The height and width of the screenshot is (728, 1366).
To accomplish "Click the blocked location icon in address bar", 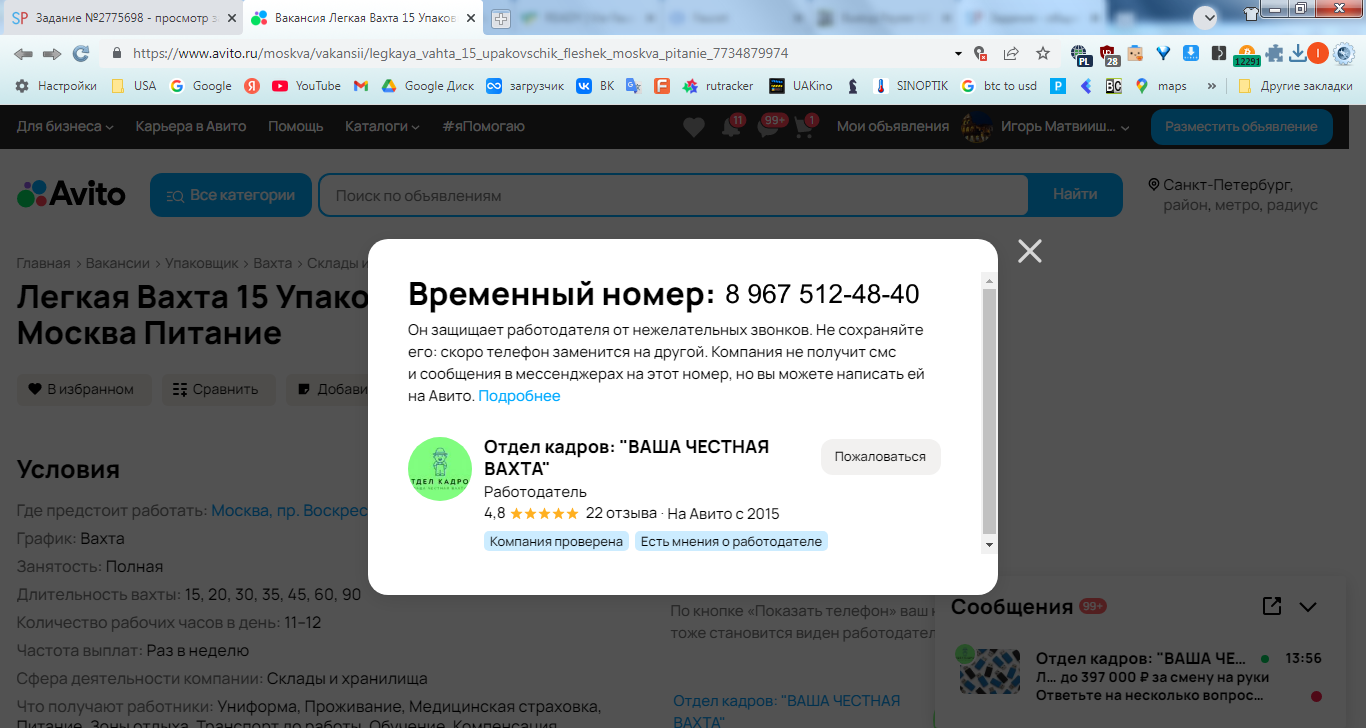I will 981,54.
